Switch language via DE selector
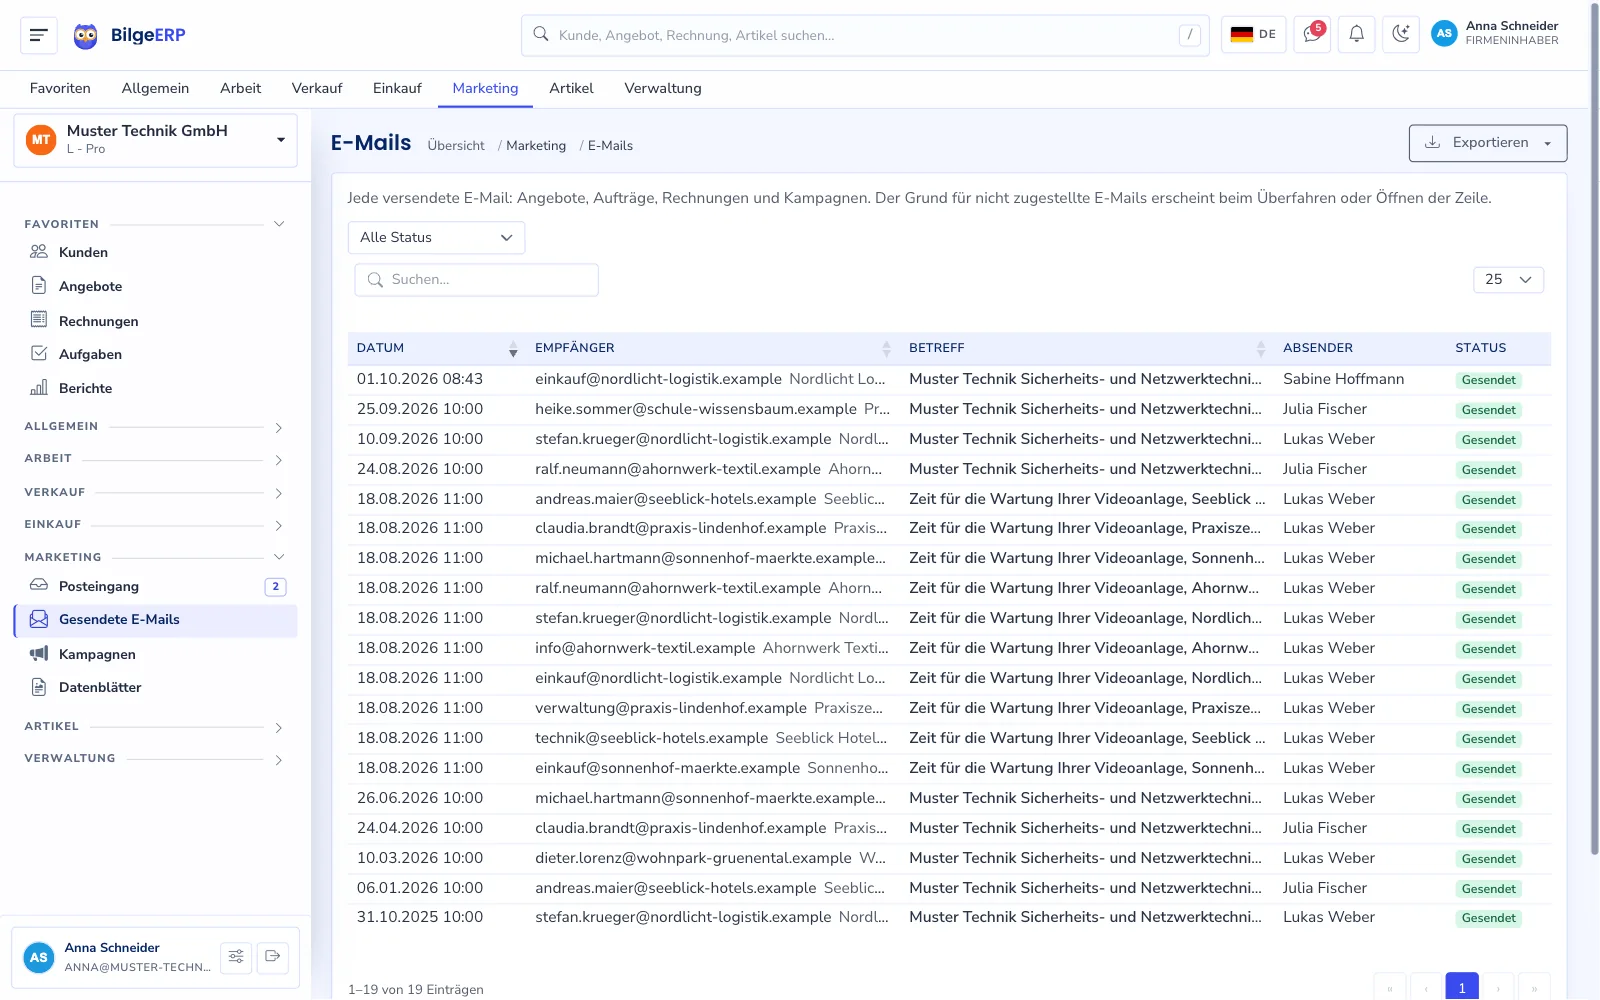Image resolution: width=1600 pixels, height=1000 pixels. click(1253, 34)
